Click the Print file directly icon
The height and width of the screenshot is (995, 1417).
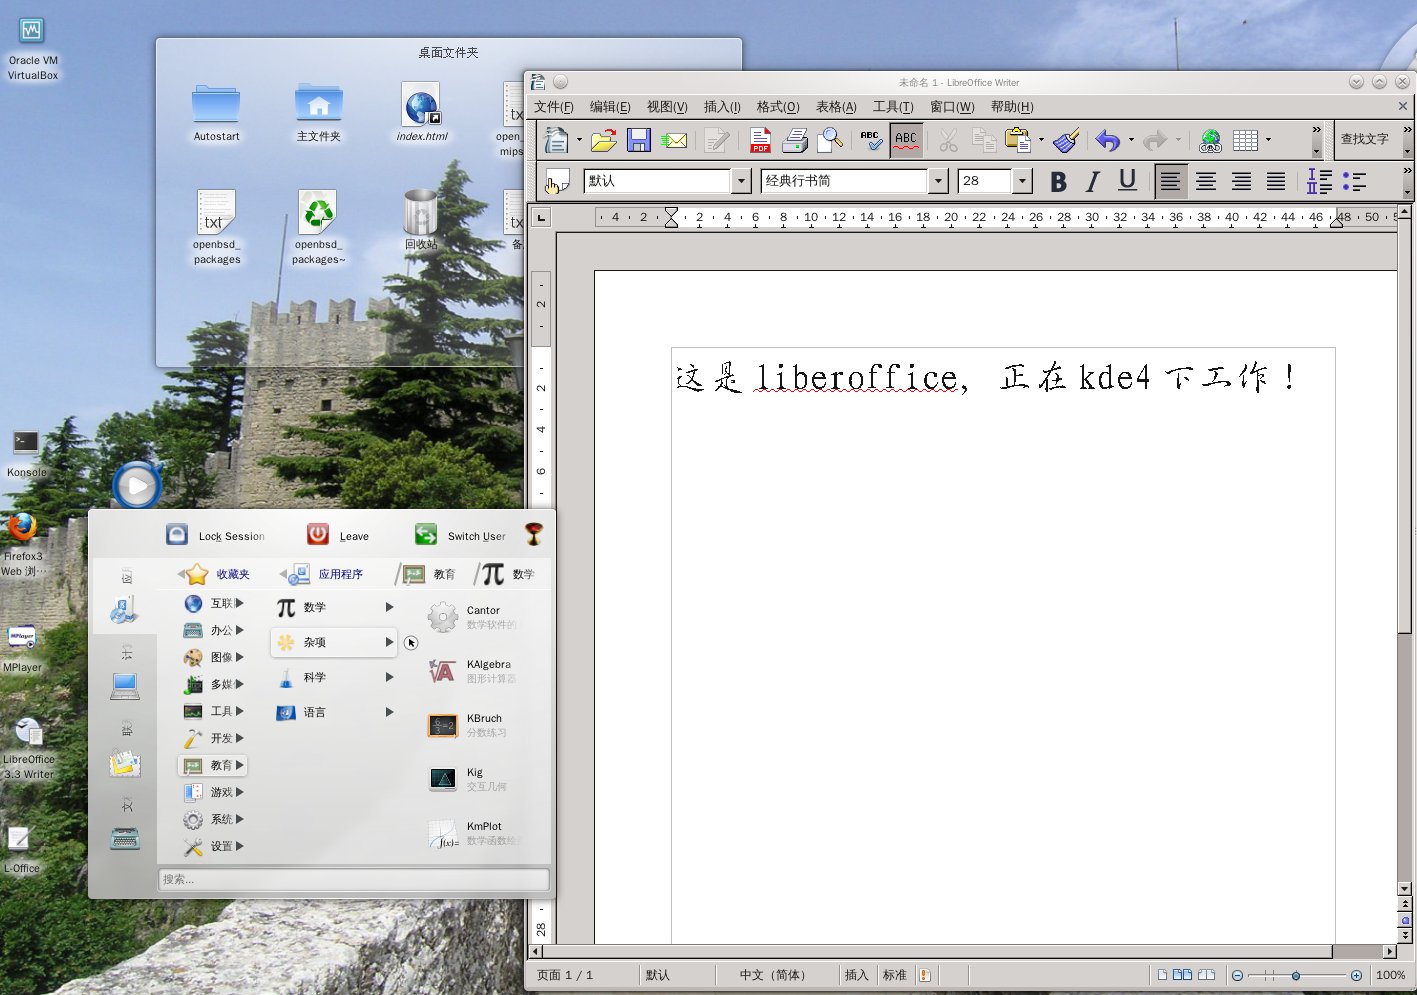[x=795, y=140]
